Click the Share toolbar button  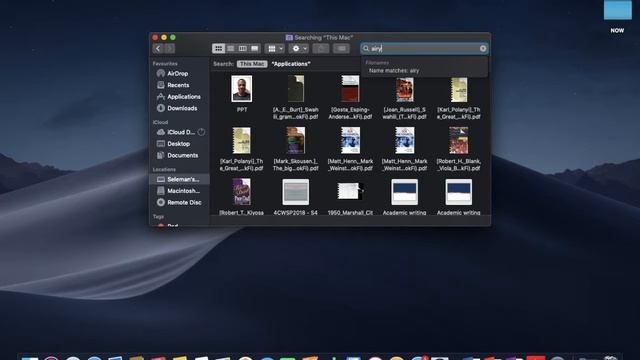pos(321,49)
